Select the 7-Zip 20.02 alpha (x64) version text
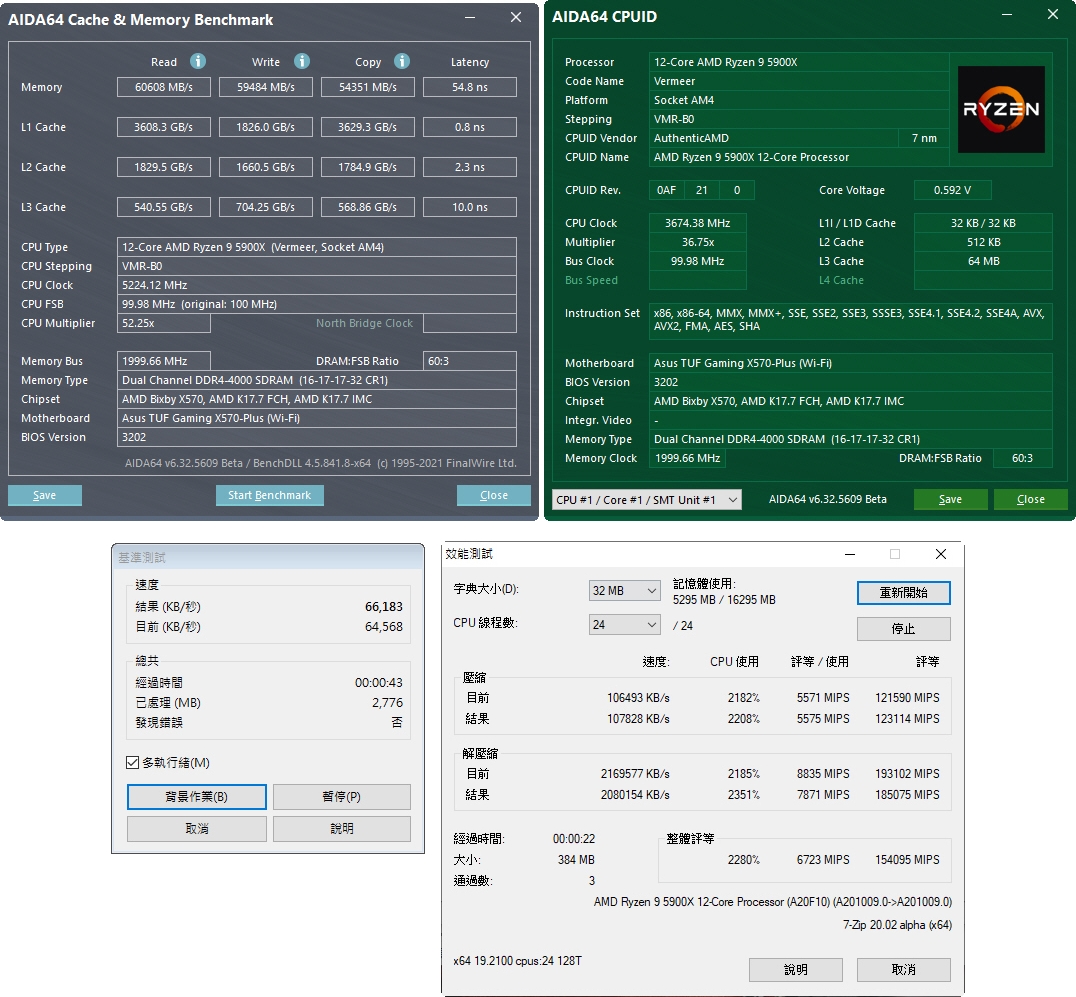Viewport: 1076px width, 997px height. 897,925
